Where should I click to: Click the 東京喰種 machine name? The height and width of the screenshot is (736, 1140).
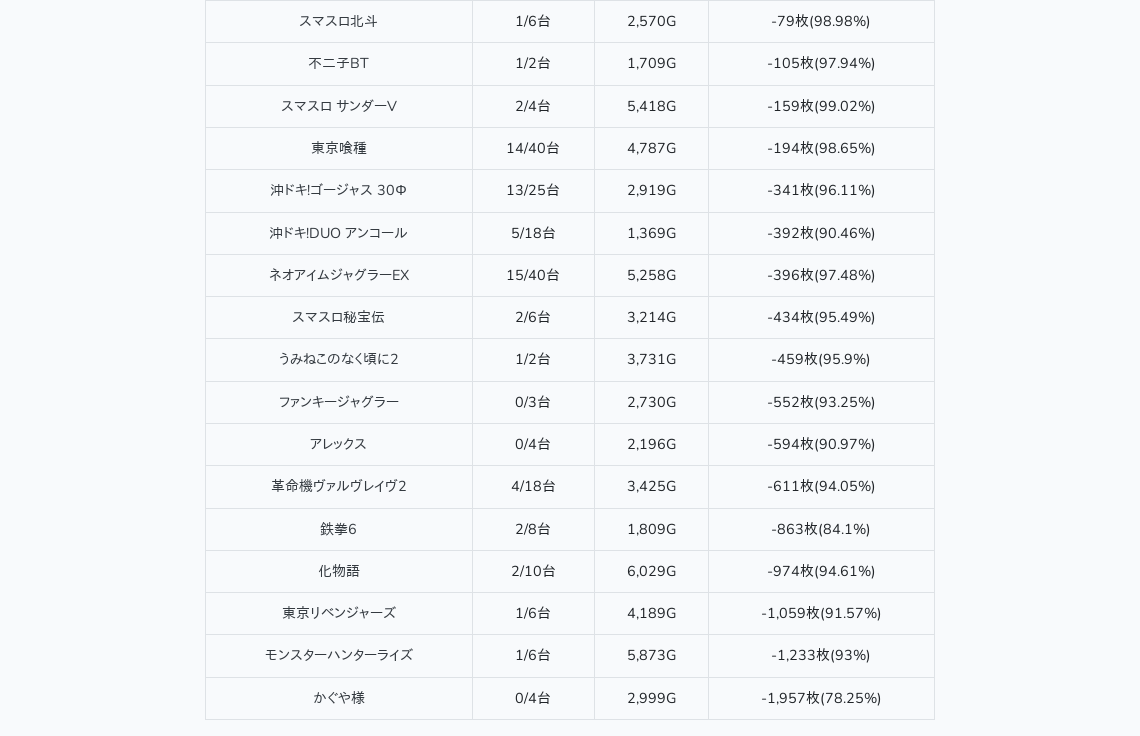pos(338,148)
